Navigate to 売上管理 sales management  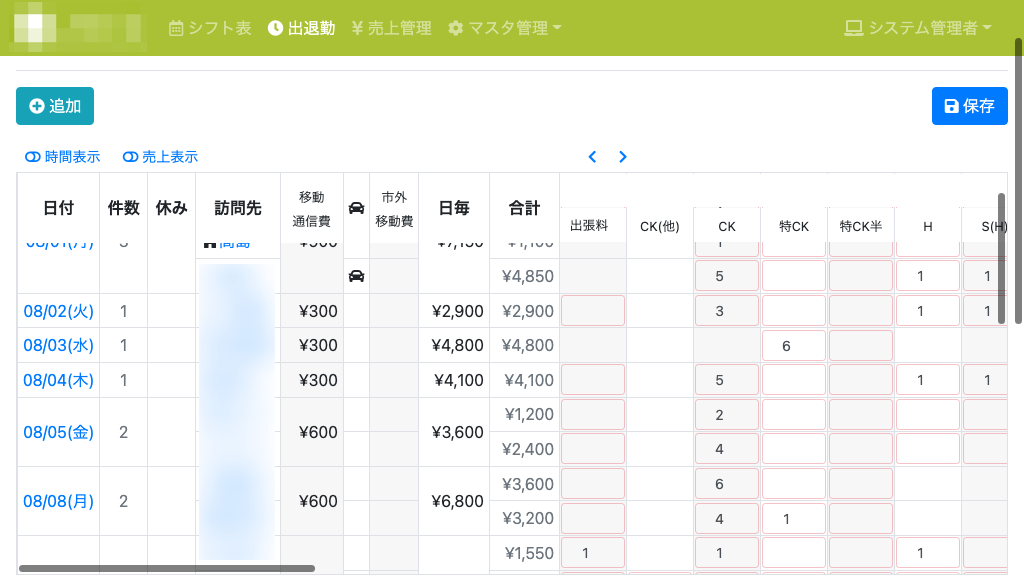[391, 28]
